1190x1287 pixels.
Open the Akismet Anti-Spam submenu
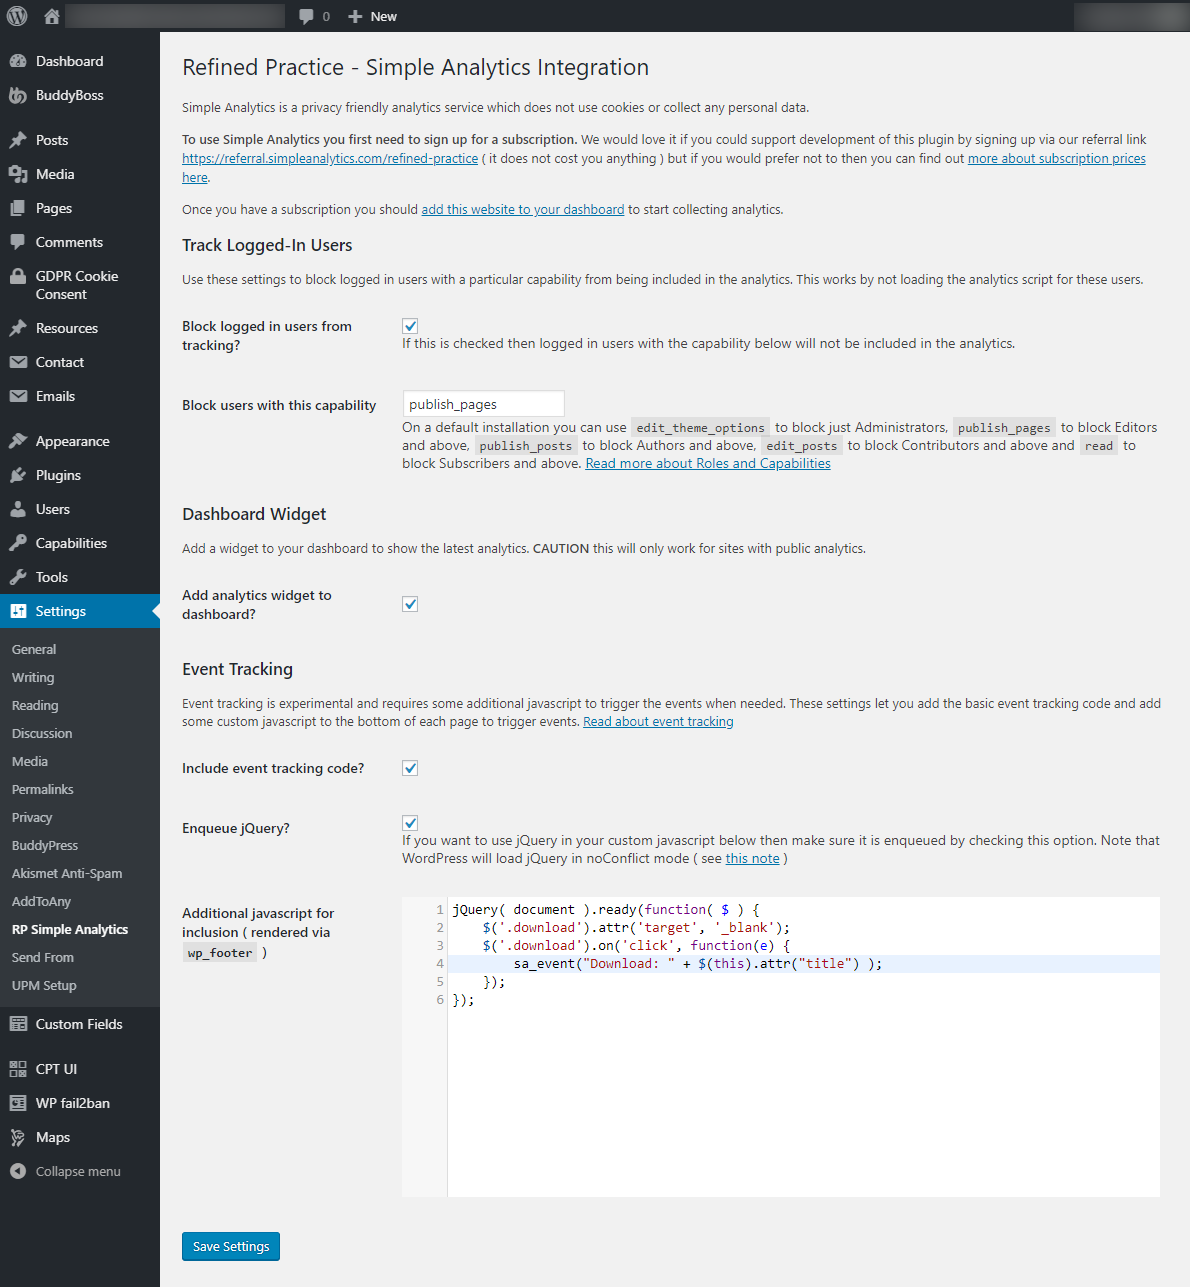67,873
